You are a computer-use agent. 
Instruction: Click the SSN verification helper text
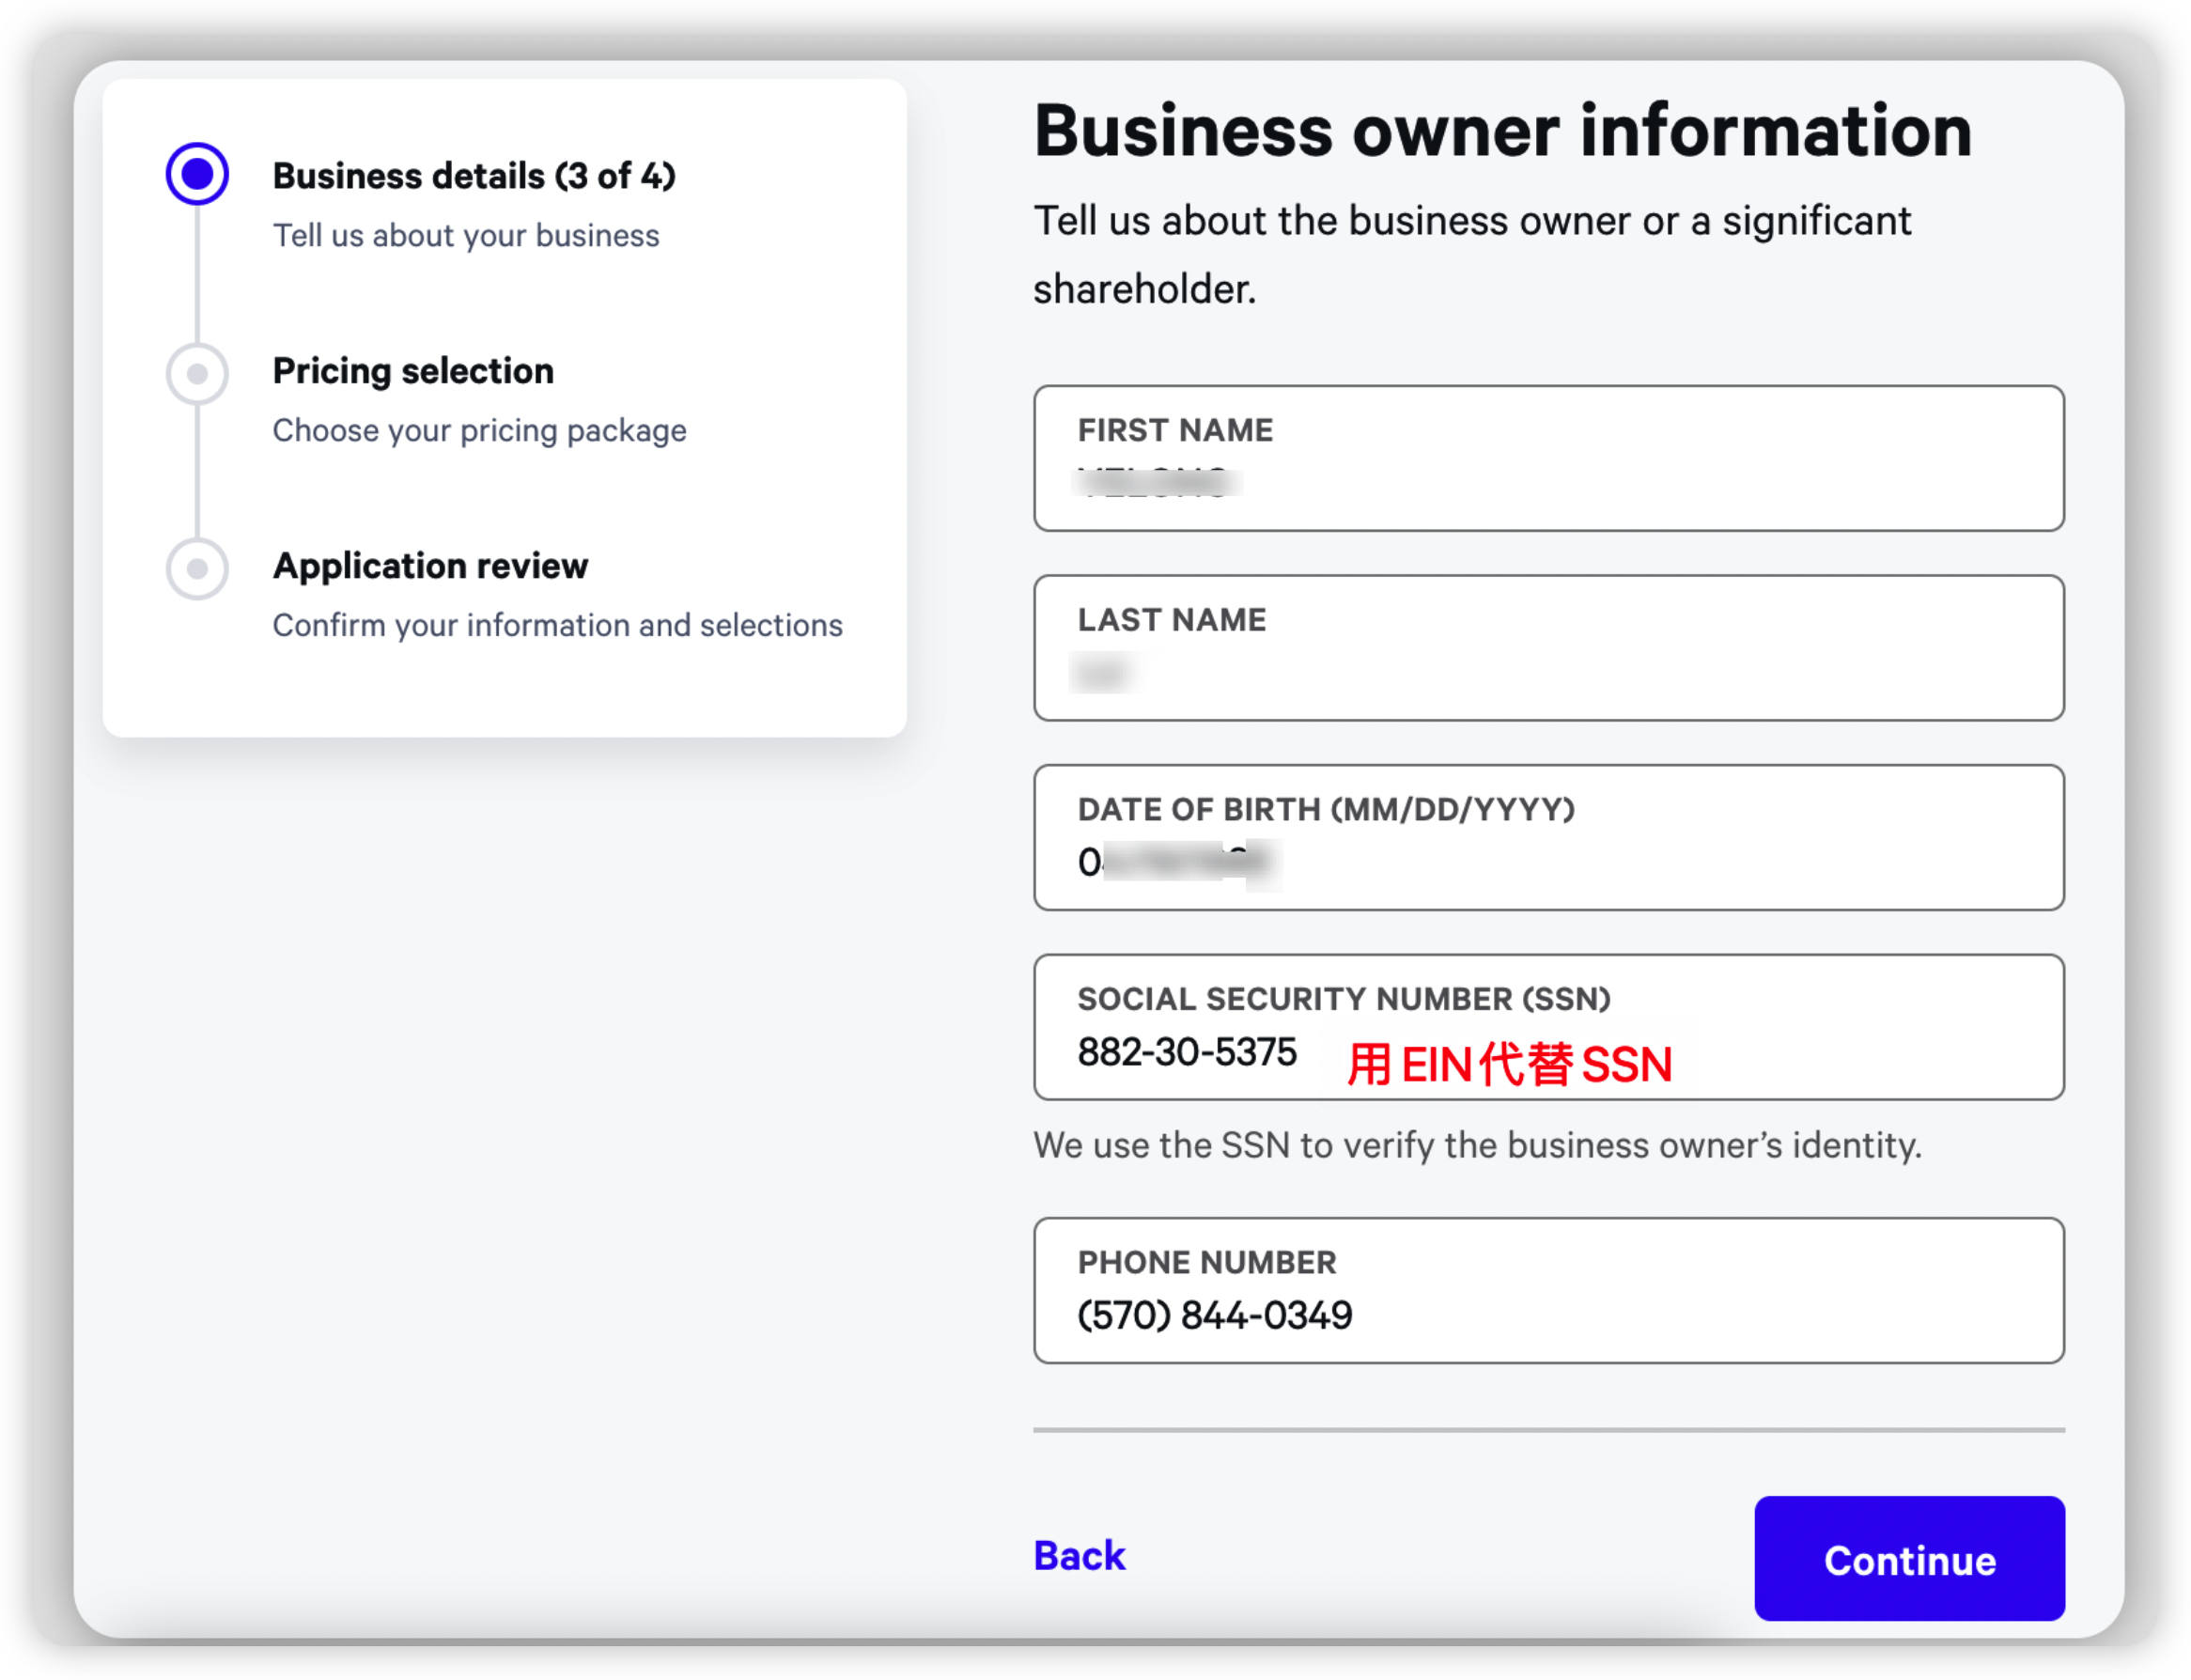point(1477,1145)
